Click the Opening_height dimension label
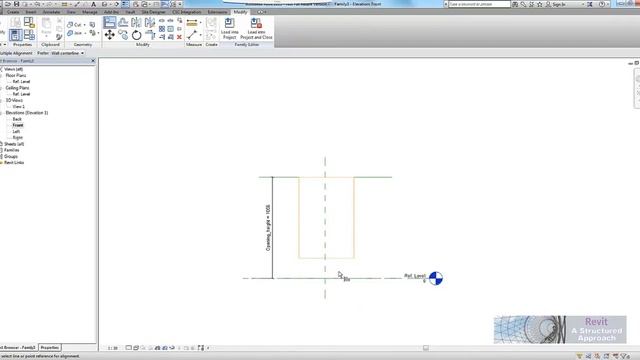The image size is (640, 360). tap(268, 228)
